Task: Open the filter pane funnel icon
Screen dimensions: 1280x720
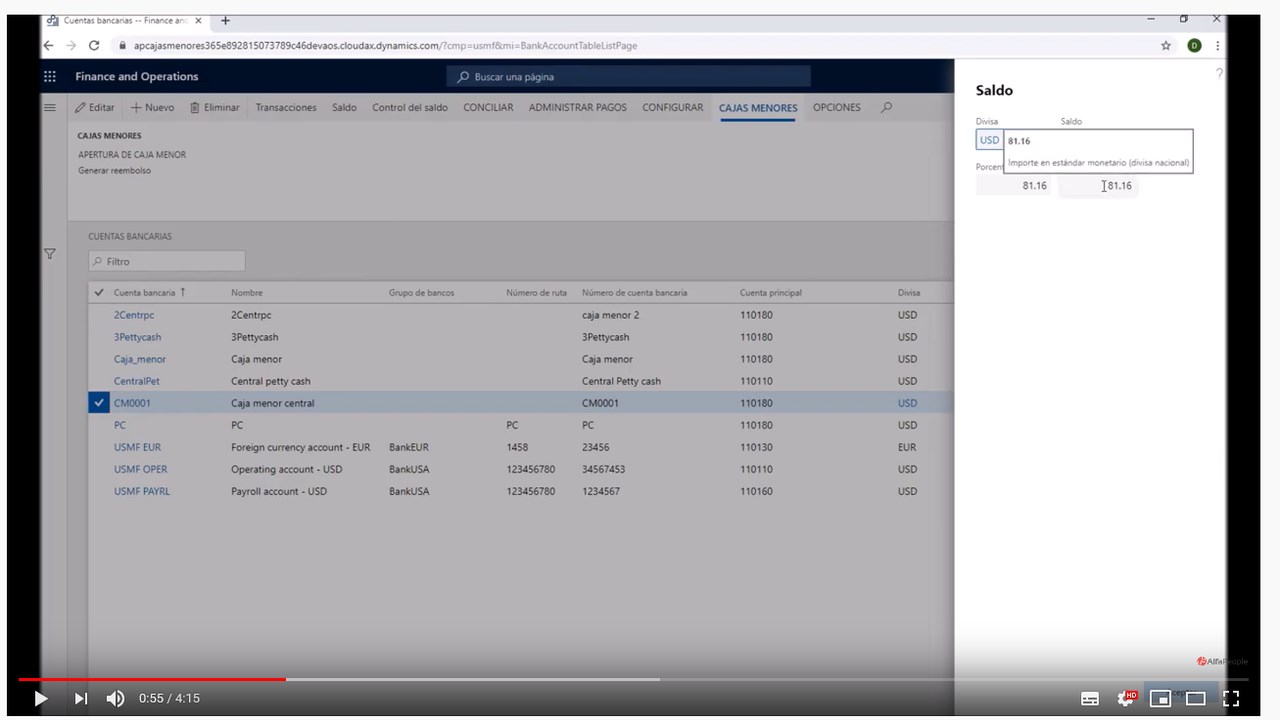Action: point(50,254)
